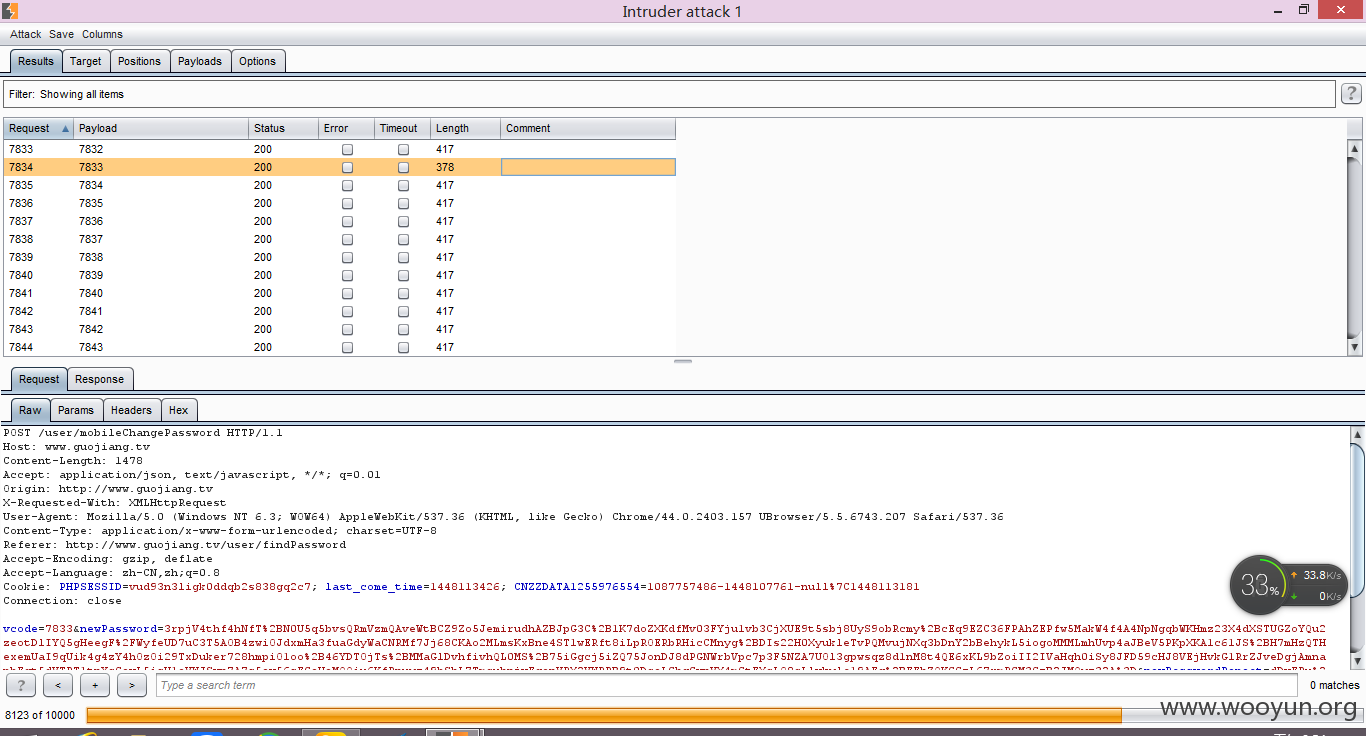
Task: Focus the 'Type a search term' field
Action: [x=726, y=685]
